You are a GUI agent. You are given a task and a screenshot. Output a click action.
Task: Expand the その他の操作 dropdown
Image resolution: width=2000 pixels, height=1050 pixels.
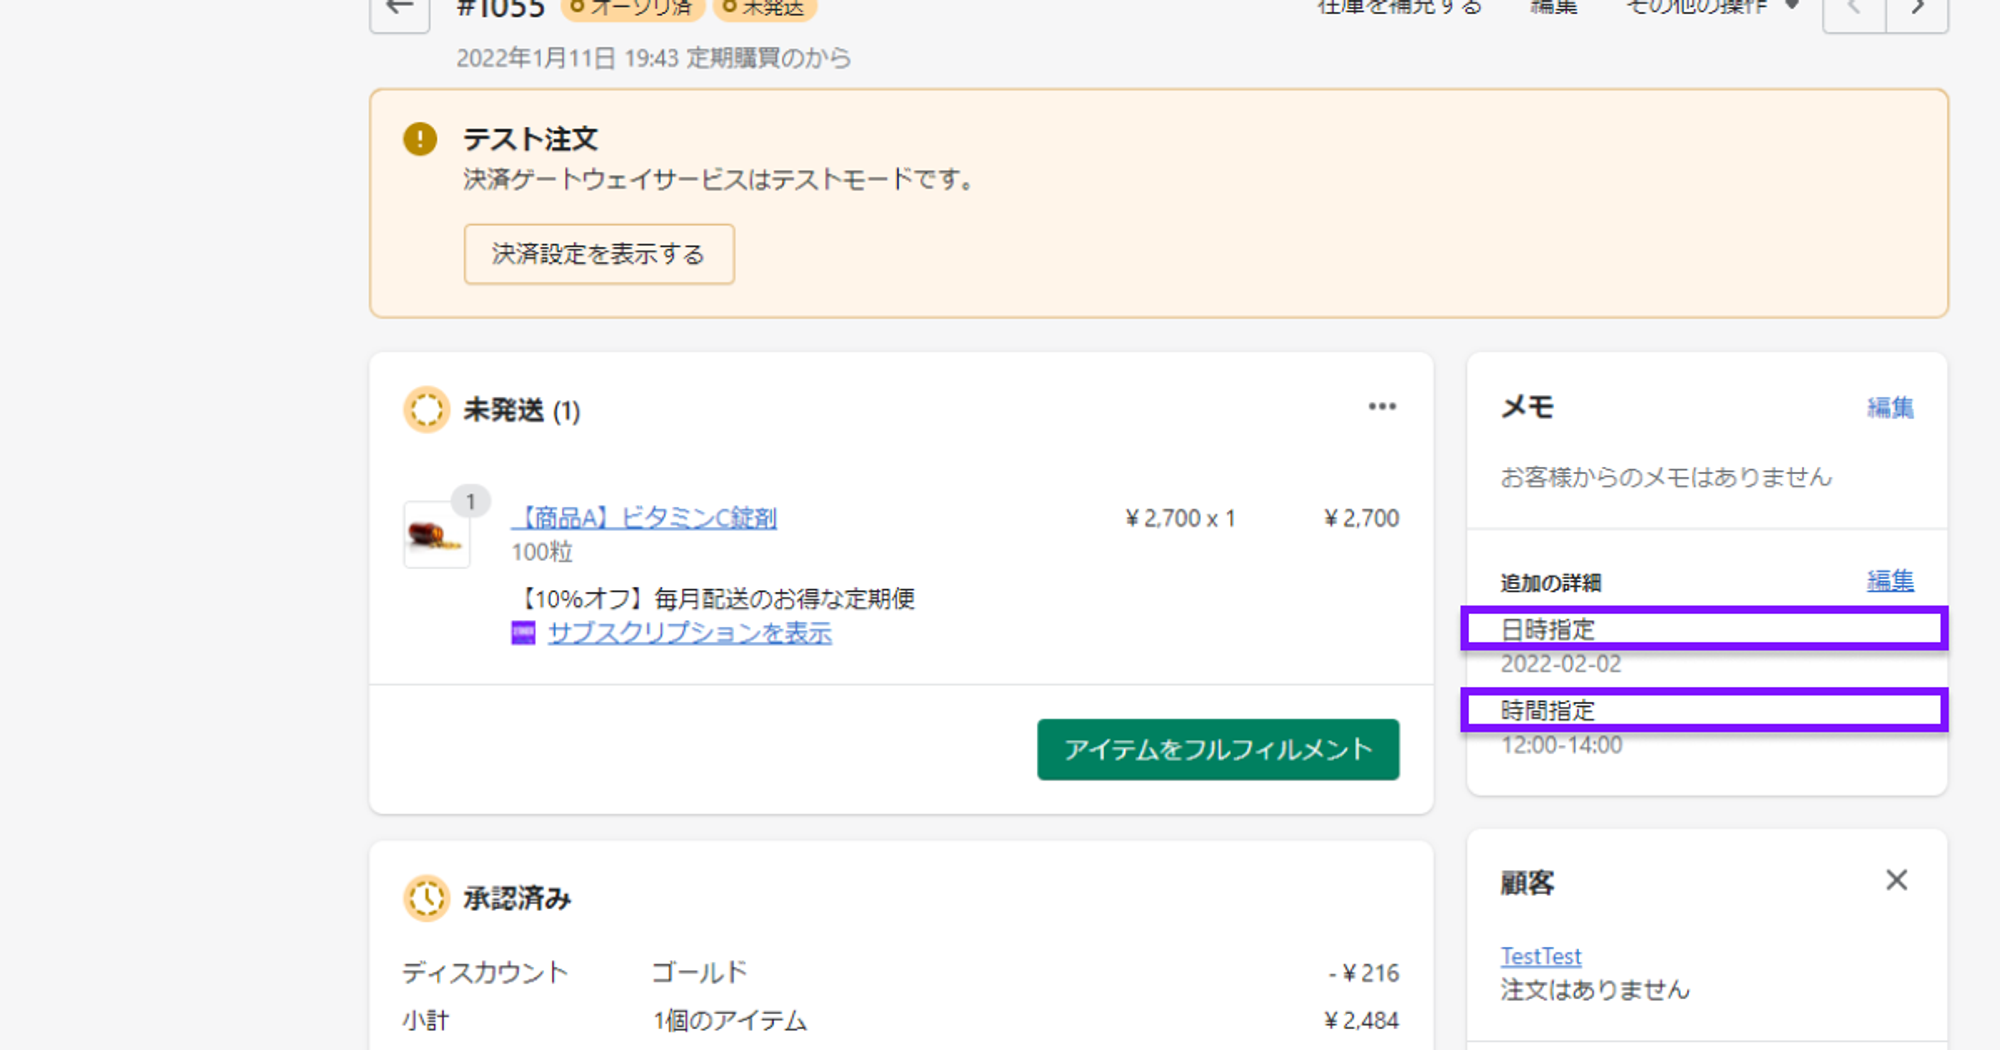1710,8
